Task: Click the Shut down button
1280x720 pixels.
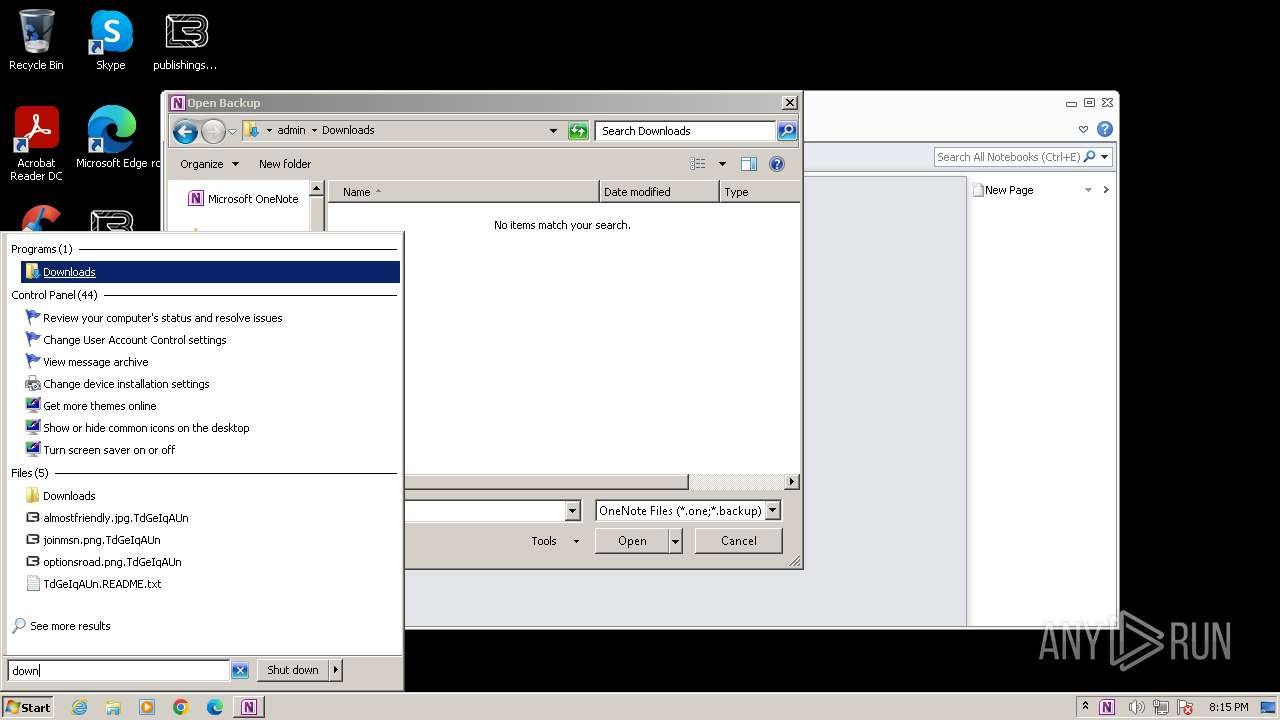Action: click(x=293, y=670)
